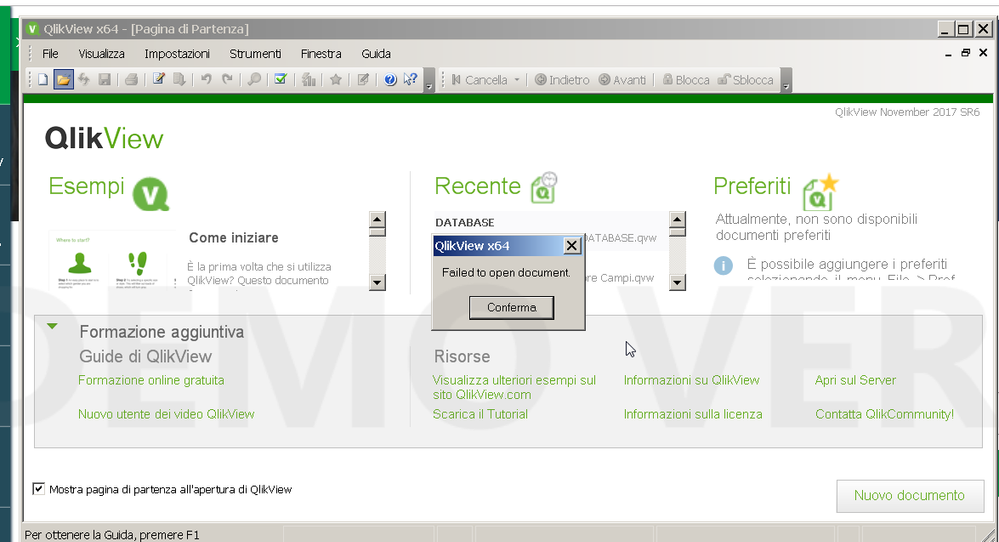999x542 pixels.
Task: Click the Save floppy disk icon
Action: pyautogui.click(x=104, y=80)
